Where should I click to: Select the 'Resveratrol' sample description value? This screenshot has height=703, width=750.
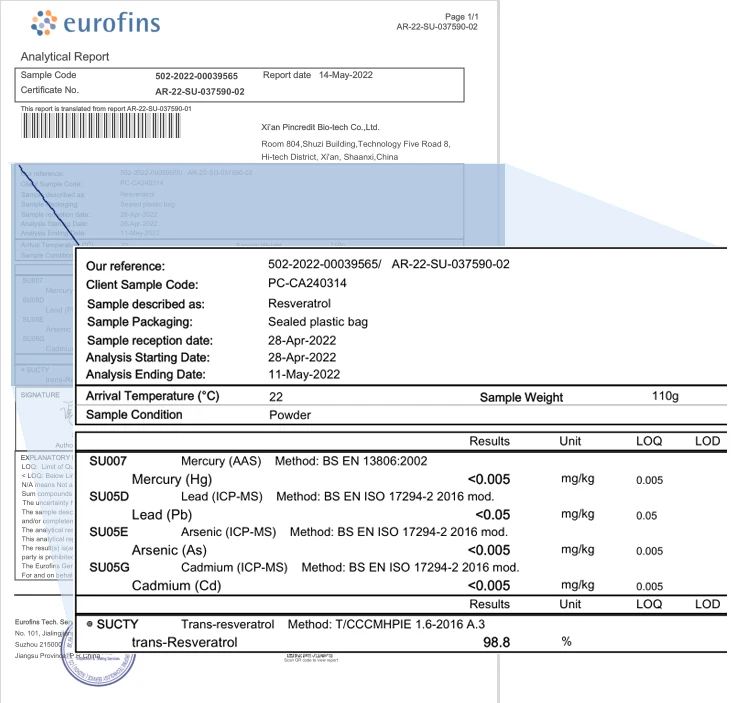pos(299,304)
